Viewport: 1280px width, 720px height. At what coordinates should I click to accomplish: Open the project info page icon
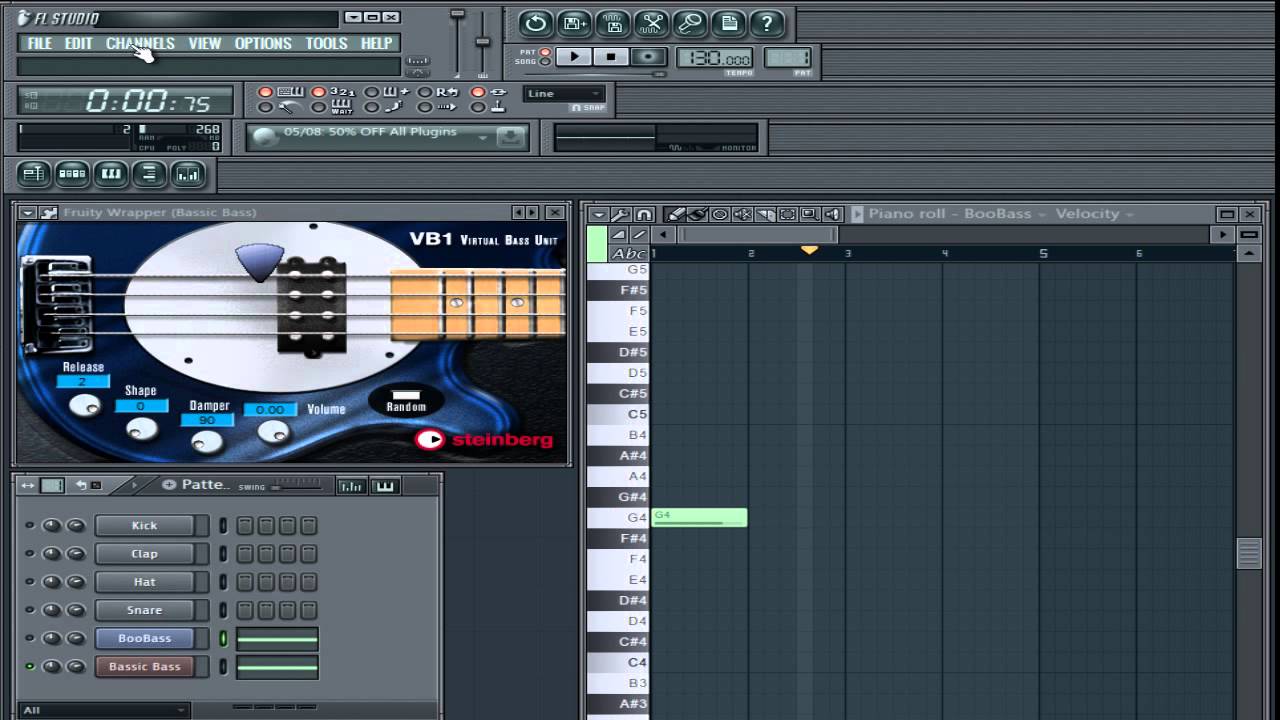(729, 23)
